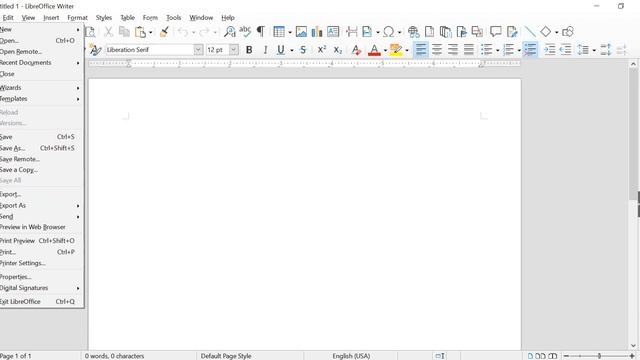Insert special character omega icon
The image size is (640, 360).
[389, 32]
